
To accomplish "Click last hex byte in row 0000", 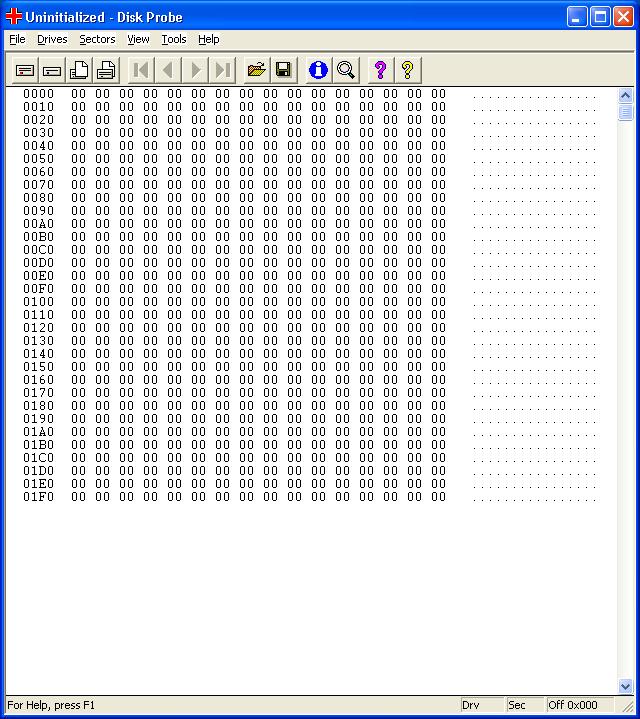I will (438, 94).
